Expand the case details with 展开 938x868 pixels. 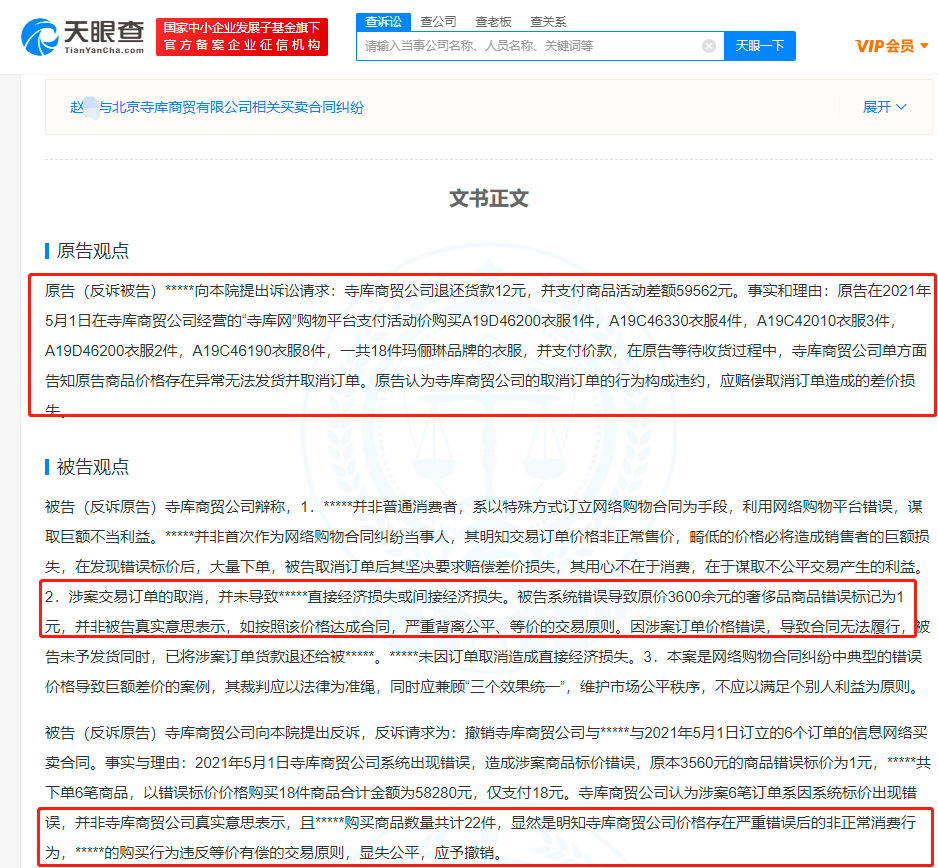[884, 107]
